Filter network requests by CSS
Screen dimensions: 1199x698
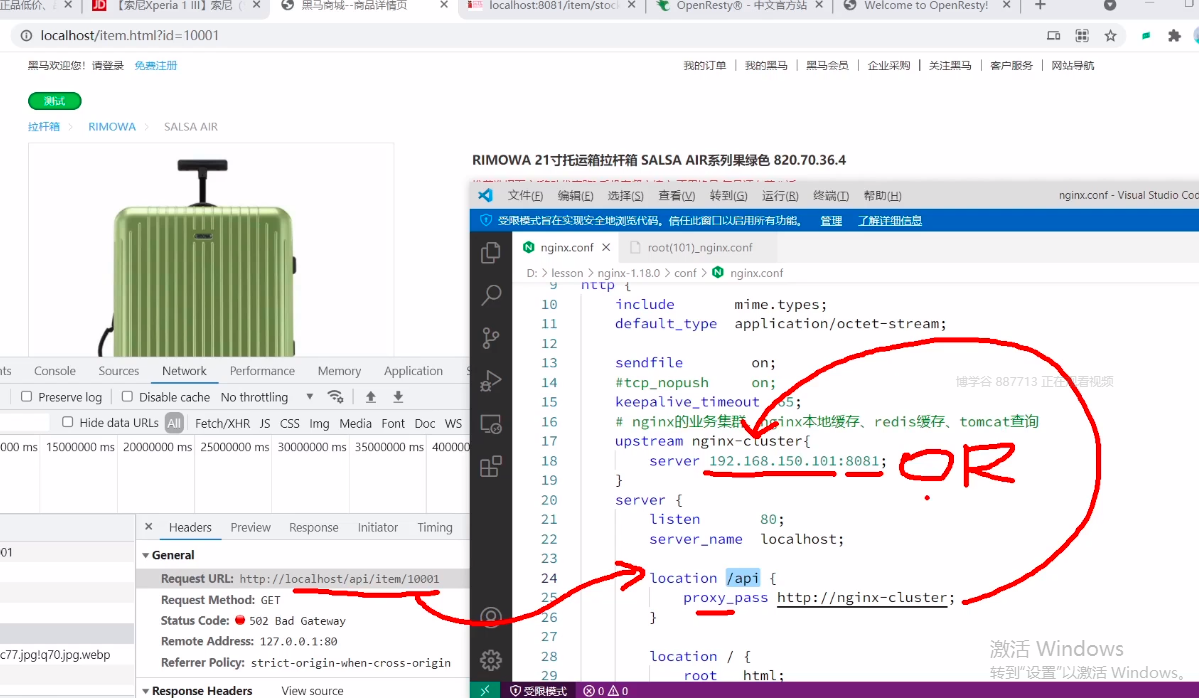coord(290,423)
